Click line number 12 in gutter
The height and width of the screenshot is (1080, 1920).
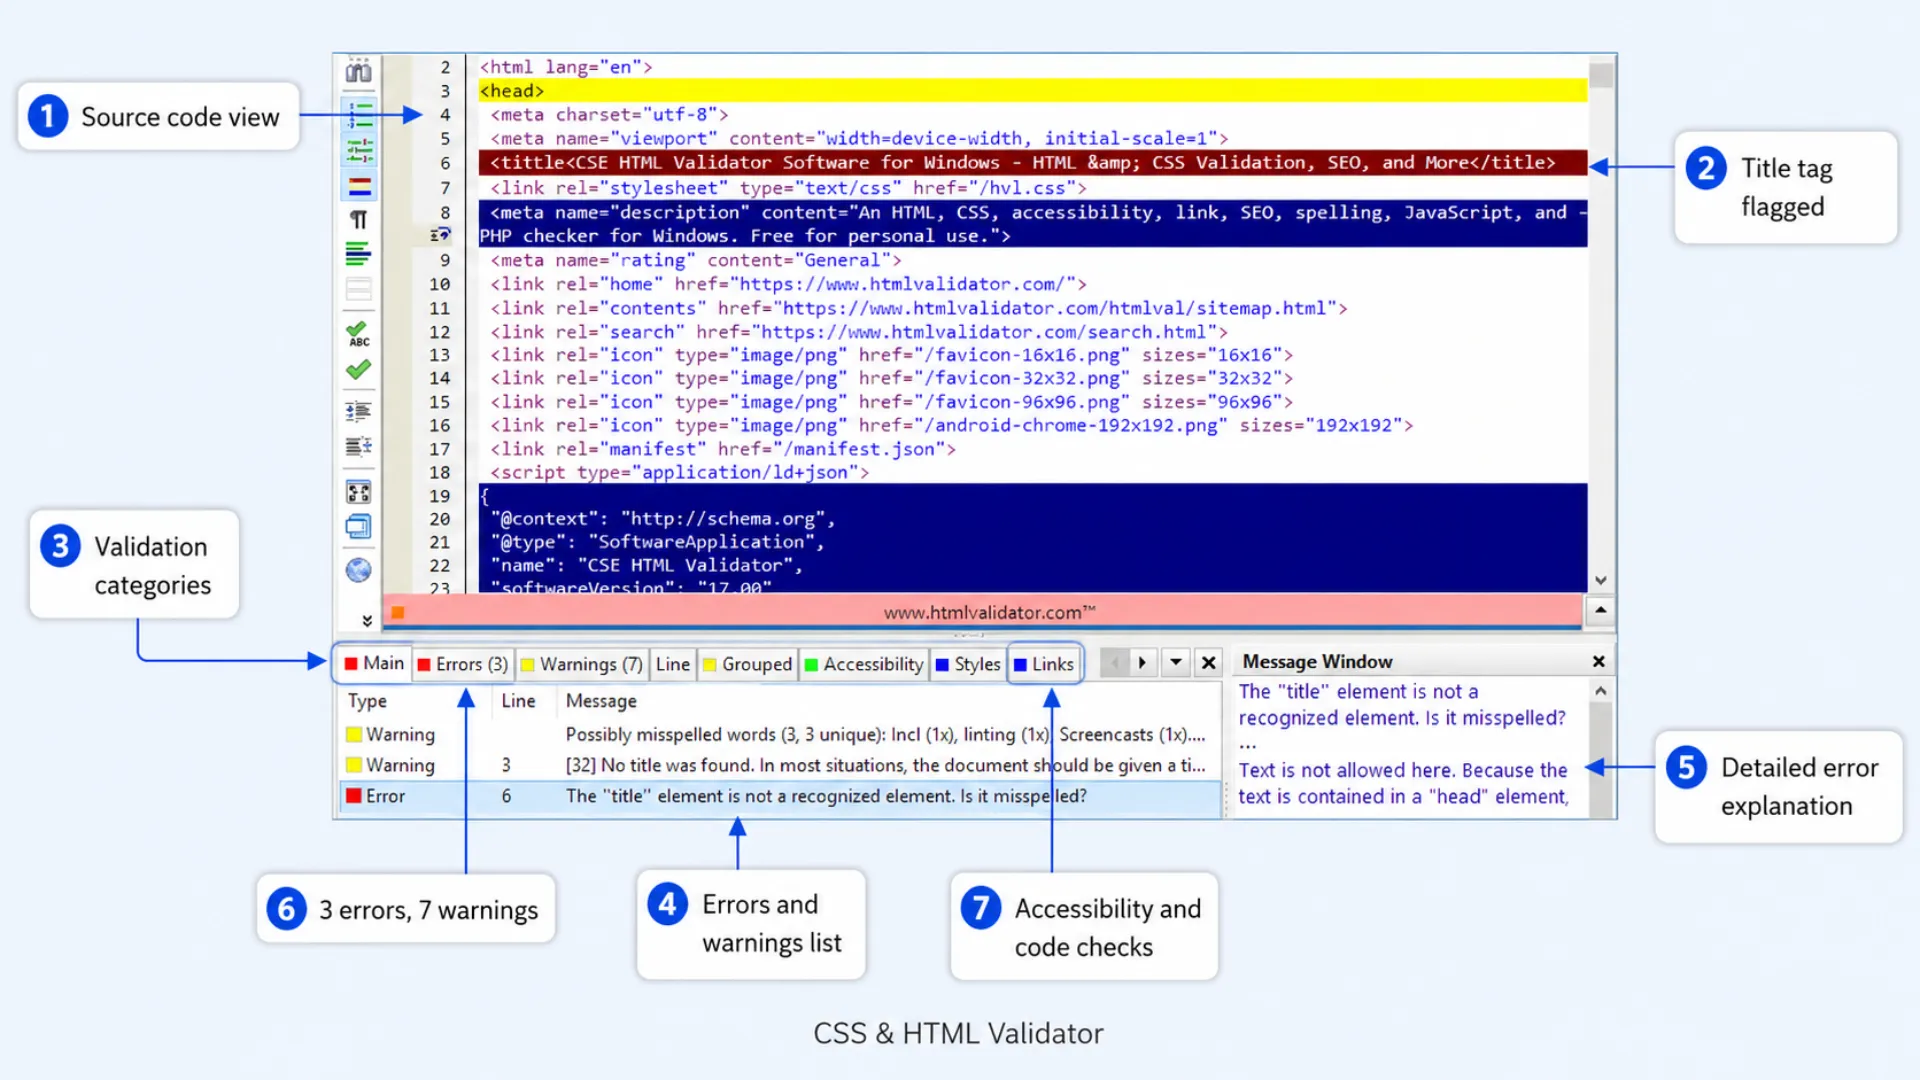pos(440,332)
